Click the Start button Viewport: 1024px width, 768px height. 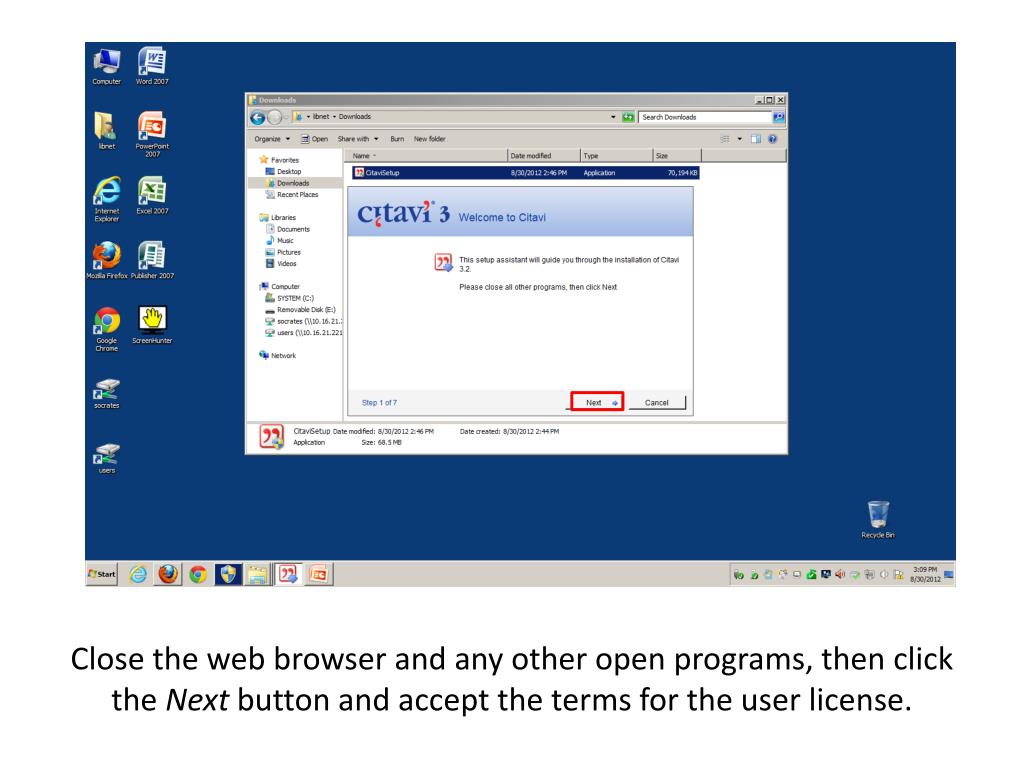click(x=102, y=574)
